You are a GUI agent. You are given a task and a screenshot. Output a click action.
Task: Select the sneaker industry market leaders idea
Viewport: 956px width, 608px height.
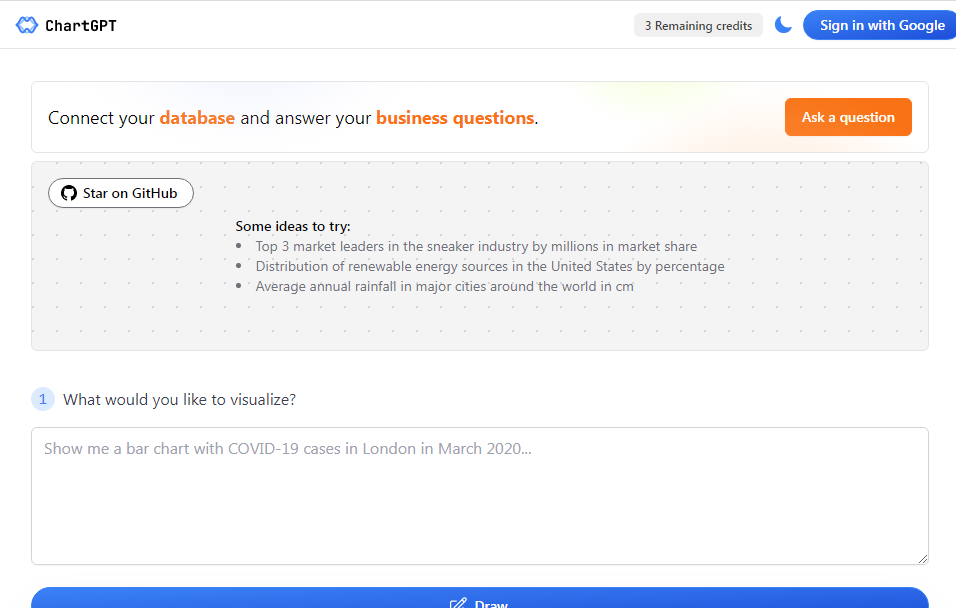coord(476,246)
